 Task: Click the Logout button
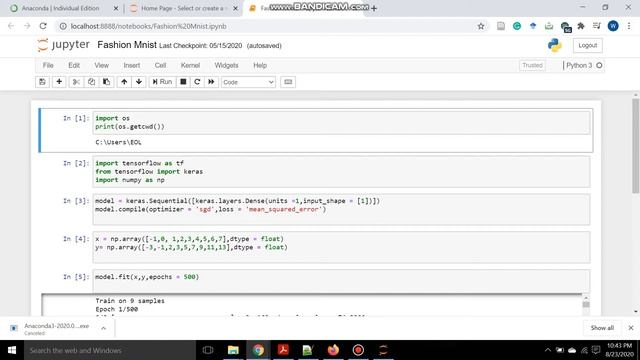coord(587,45)
